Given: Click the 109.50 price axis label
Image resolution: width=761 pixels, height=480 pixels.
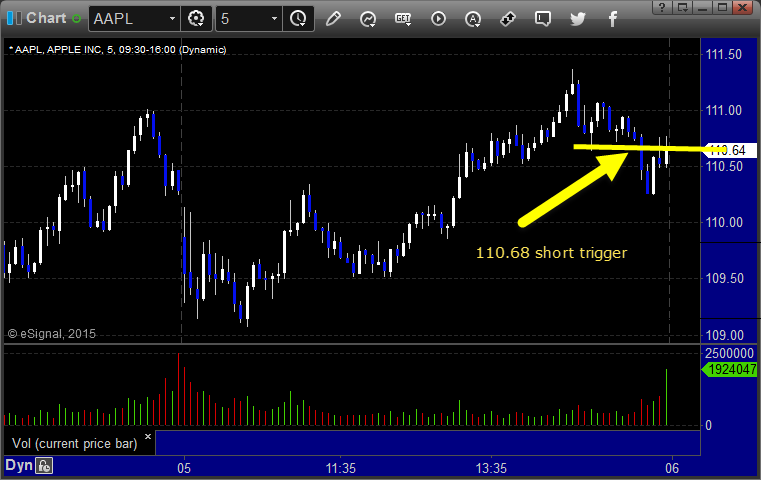Looking at the screenshot, I should 724,278.
